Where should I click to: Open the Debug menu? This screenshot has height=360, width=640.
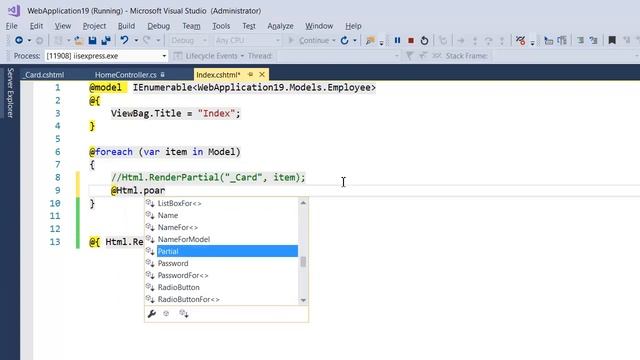click(x=159, y=26)
